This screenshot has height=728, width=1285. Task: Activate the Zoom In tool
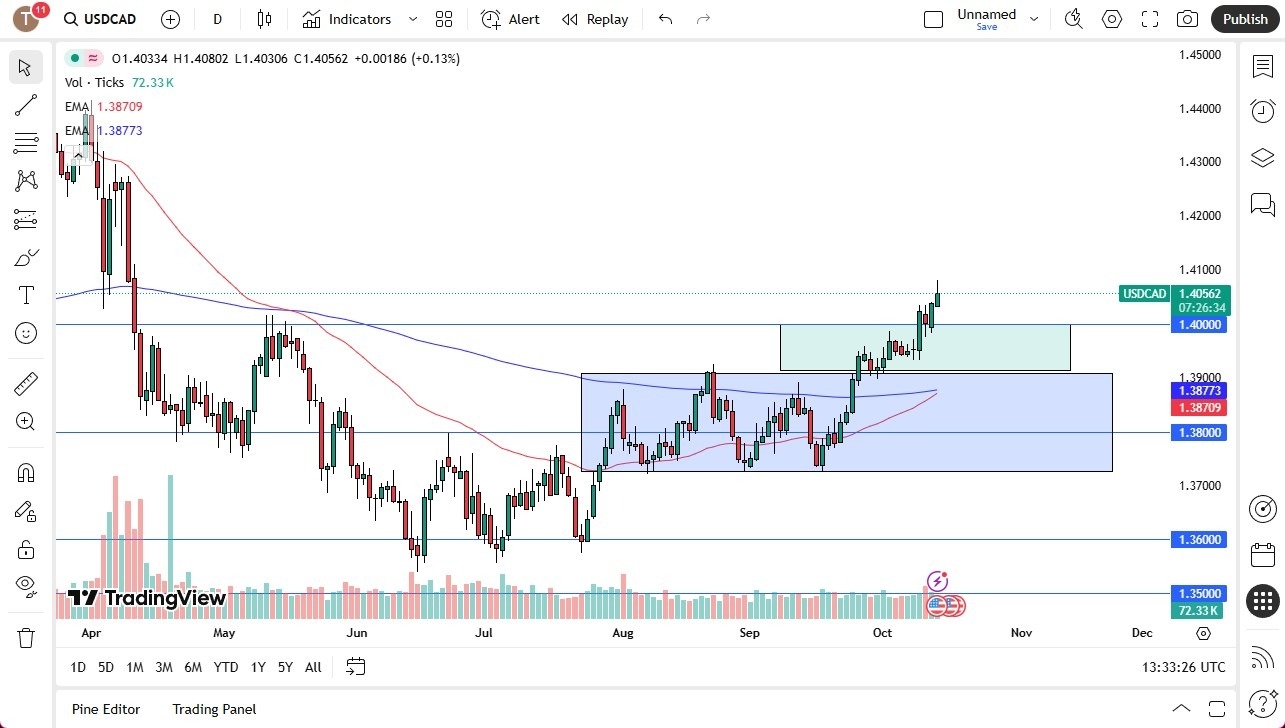(25, 421)
